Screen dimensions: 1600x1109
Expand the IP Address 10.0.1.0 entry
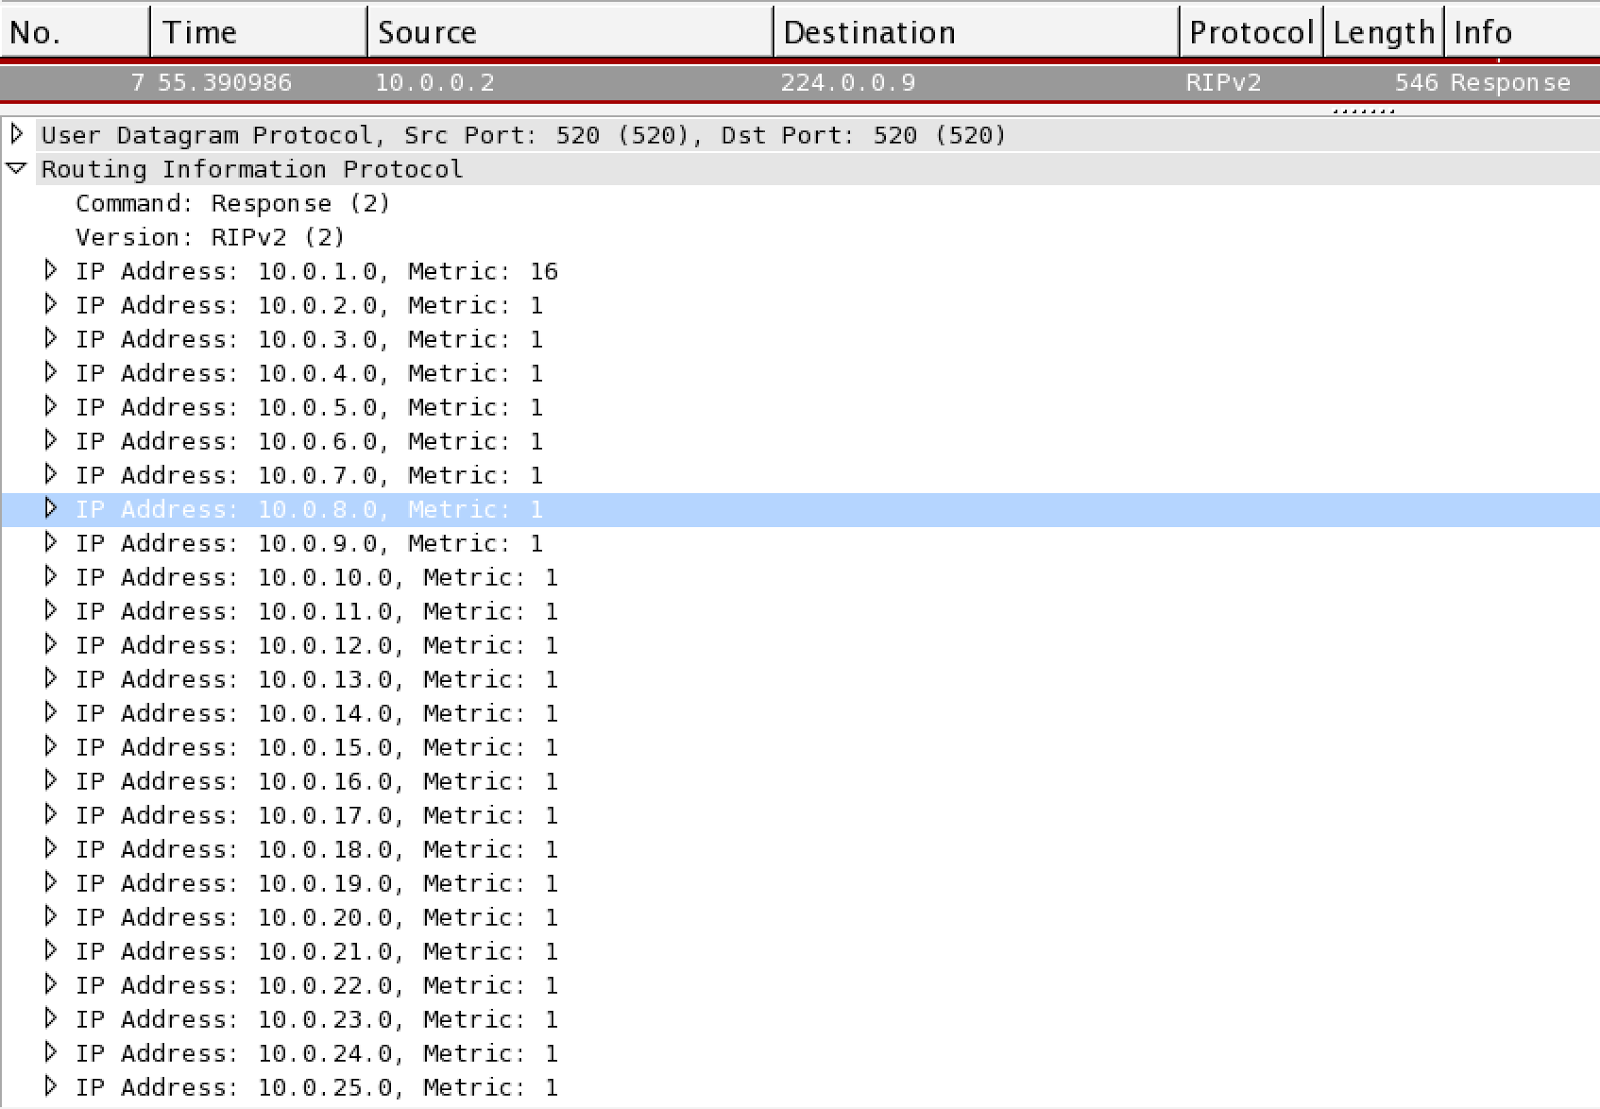[50, 271]
